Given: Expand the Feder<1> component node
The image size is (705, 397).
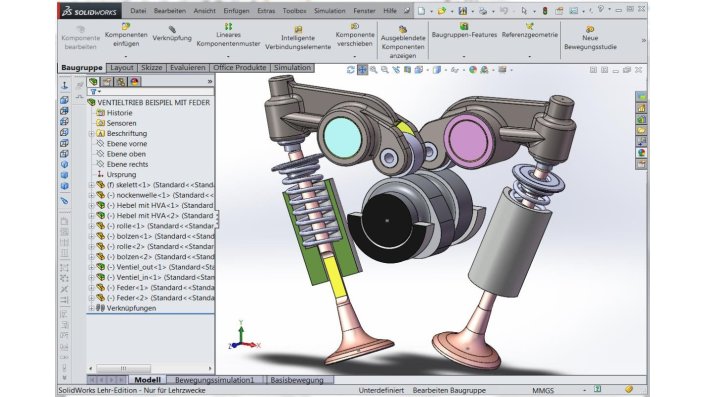Looking at the screenshot, I should 92,288.
